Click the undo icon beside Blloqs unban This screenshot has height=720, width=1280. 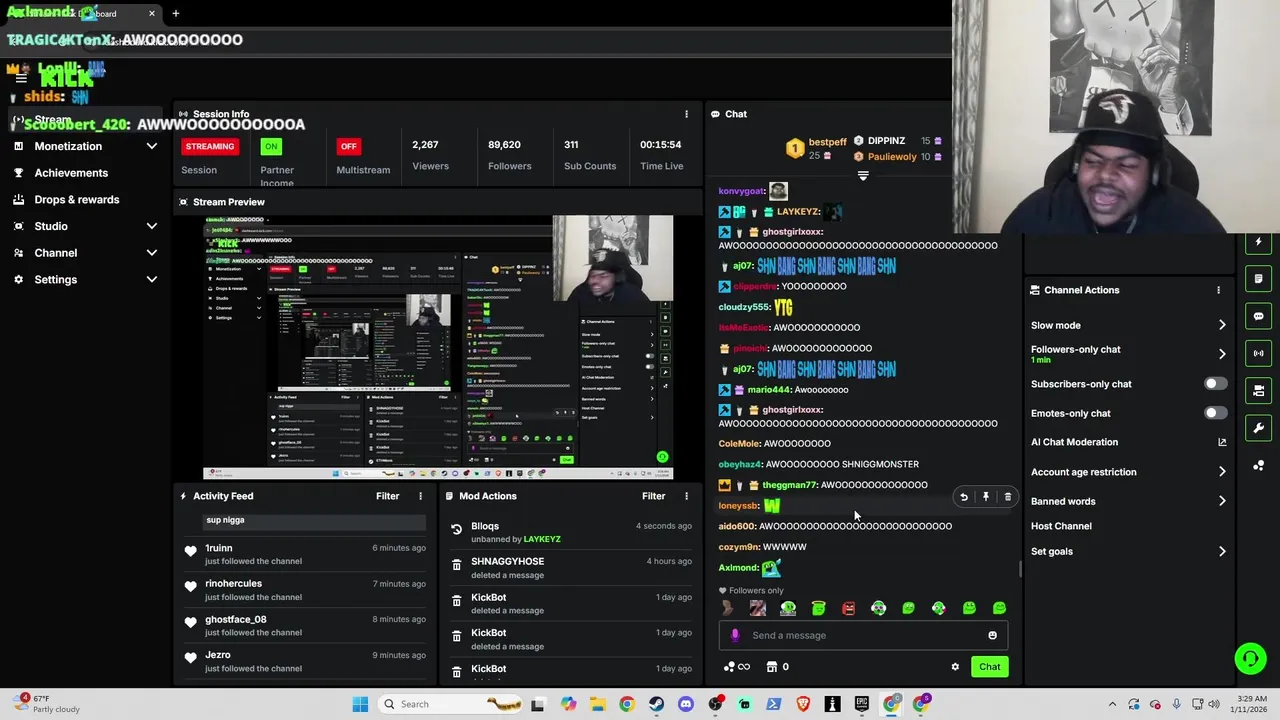456,529
